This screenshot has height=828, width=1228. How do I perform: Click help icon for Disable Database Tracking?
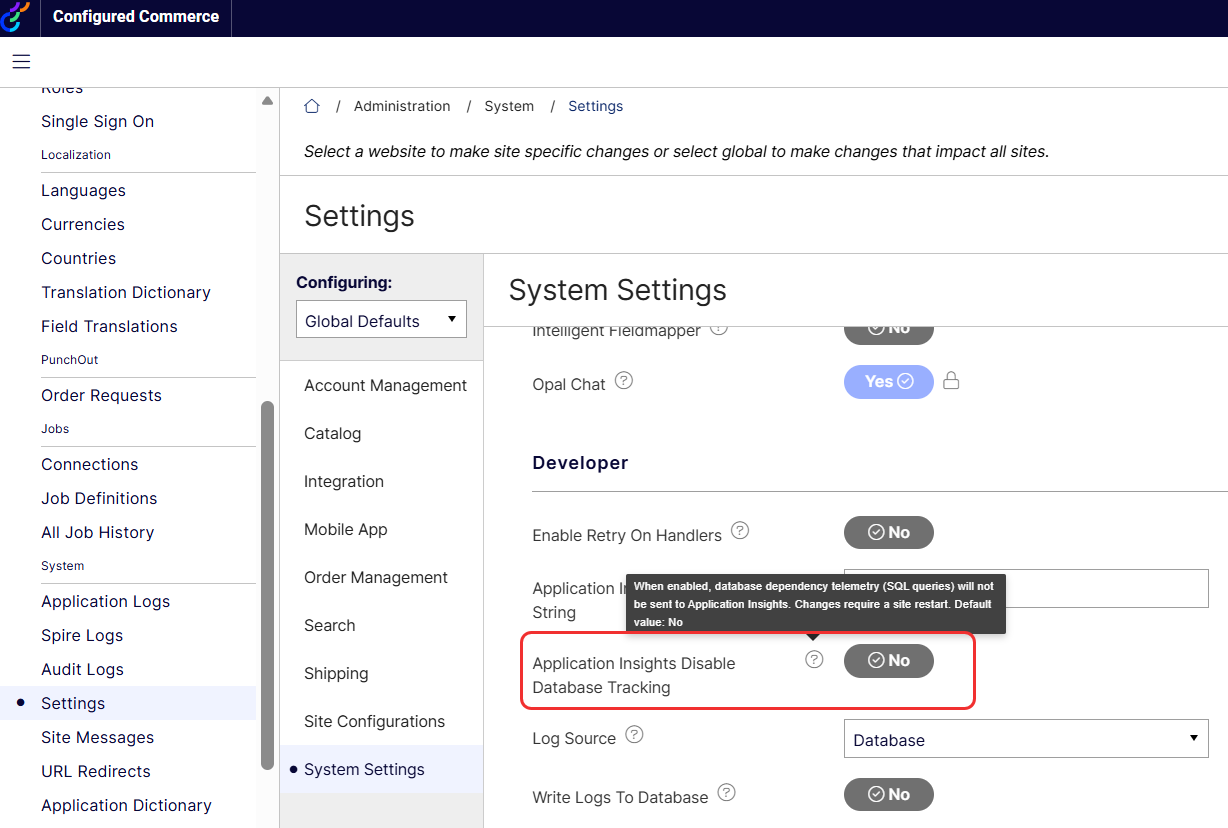(x=815, y=659)
